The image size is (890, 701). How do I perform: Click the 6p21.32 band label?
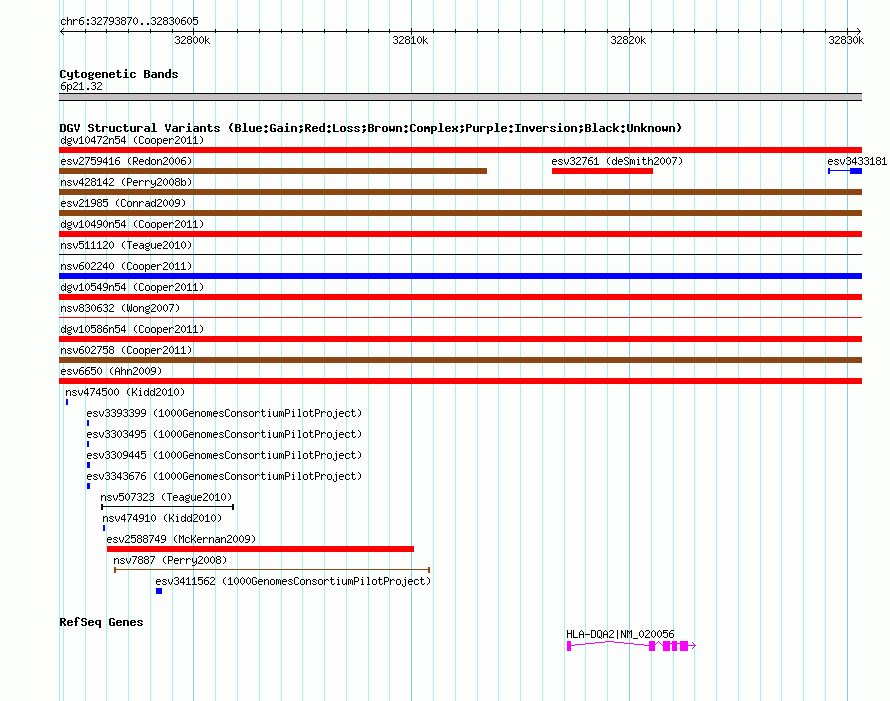pyautogui.click(x=81, y=86)
